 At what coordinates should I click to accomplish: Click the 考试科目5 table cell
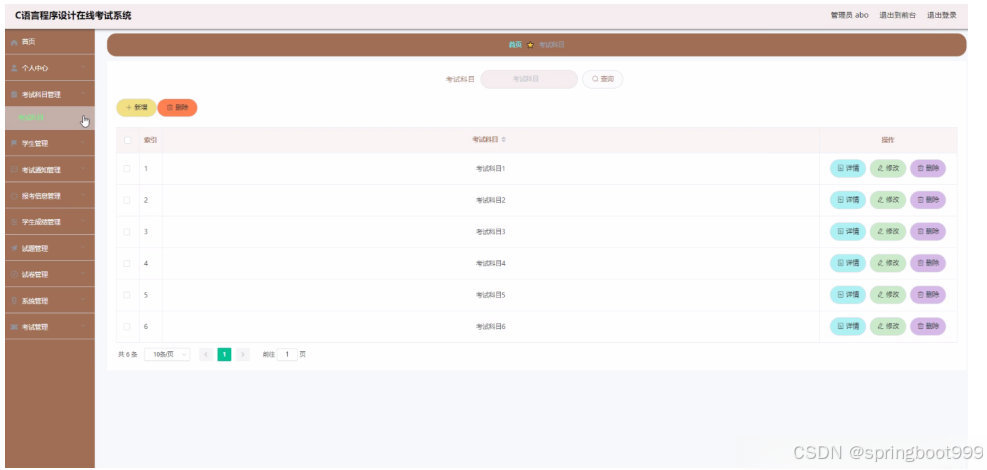coord(491,294)
